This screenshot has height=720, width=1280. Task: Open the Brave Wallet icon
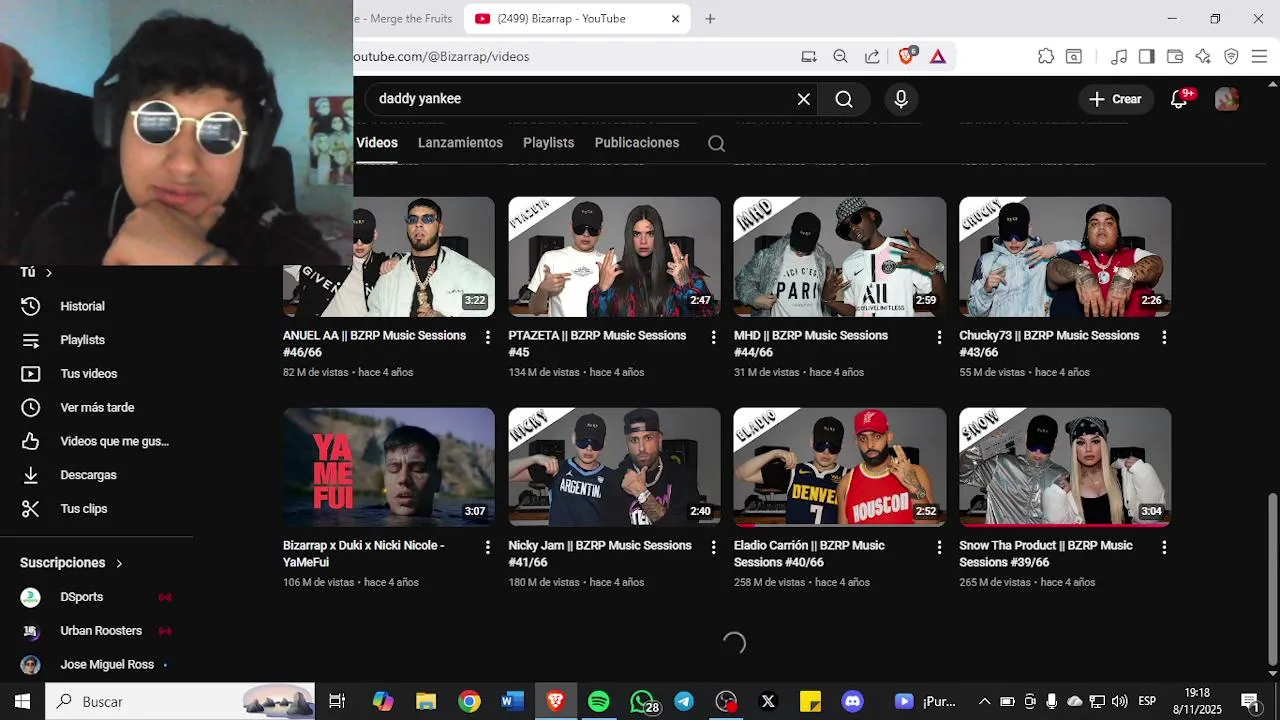point(1175,57)
